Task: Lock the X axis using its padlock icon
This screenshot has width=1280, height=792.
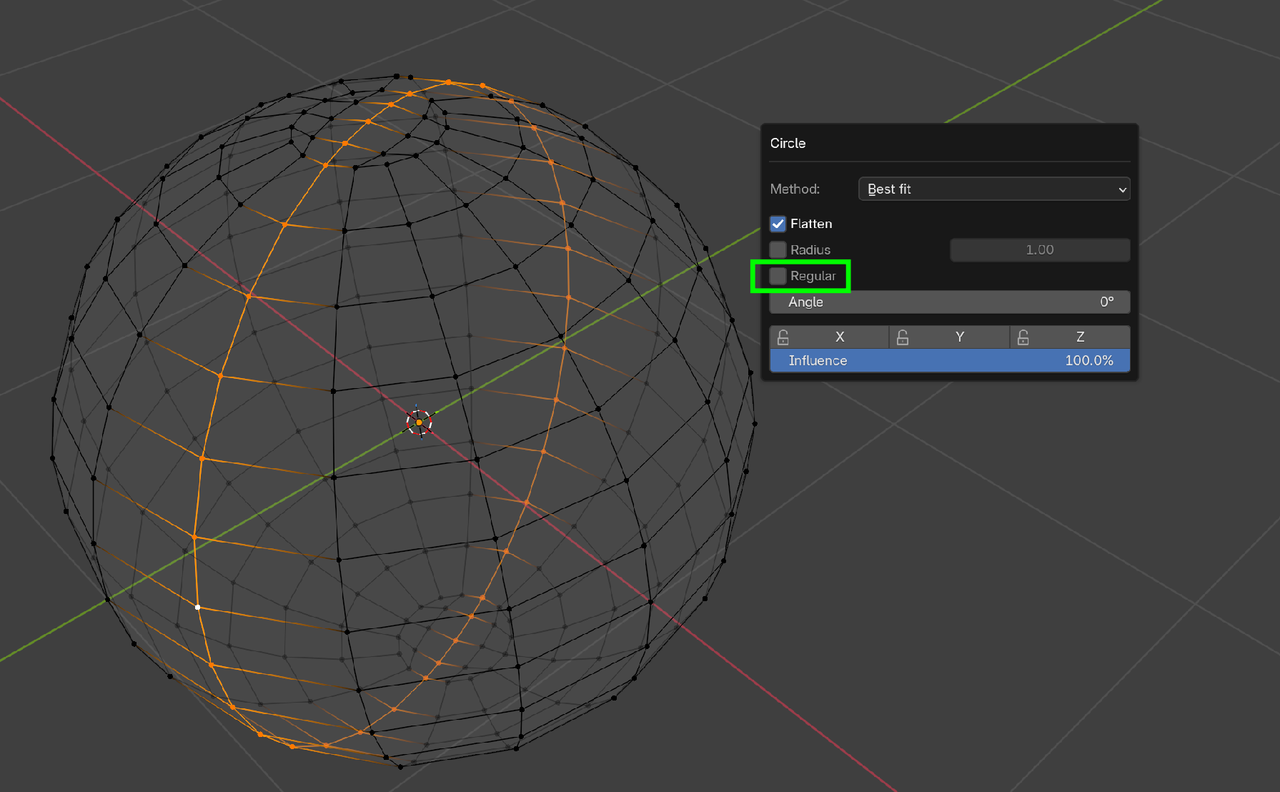Action: pos(785,337)
